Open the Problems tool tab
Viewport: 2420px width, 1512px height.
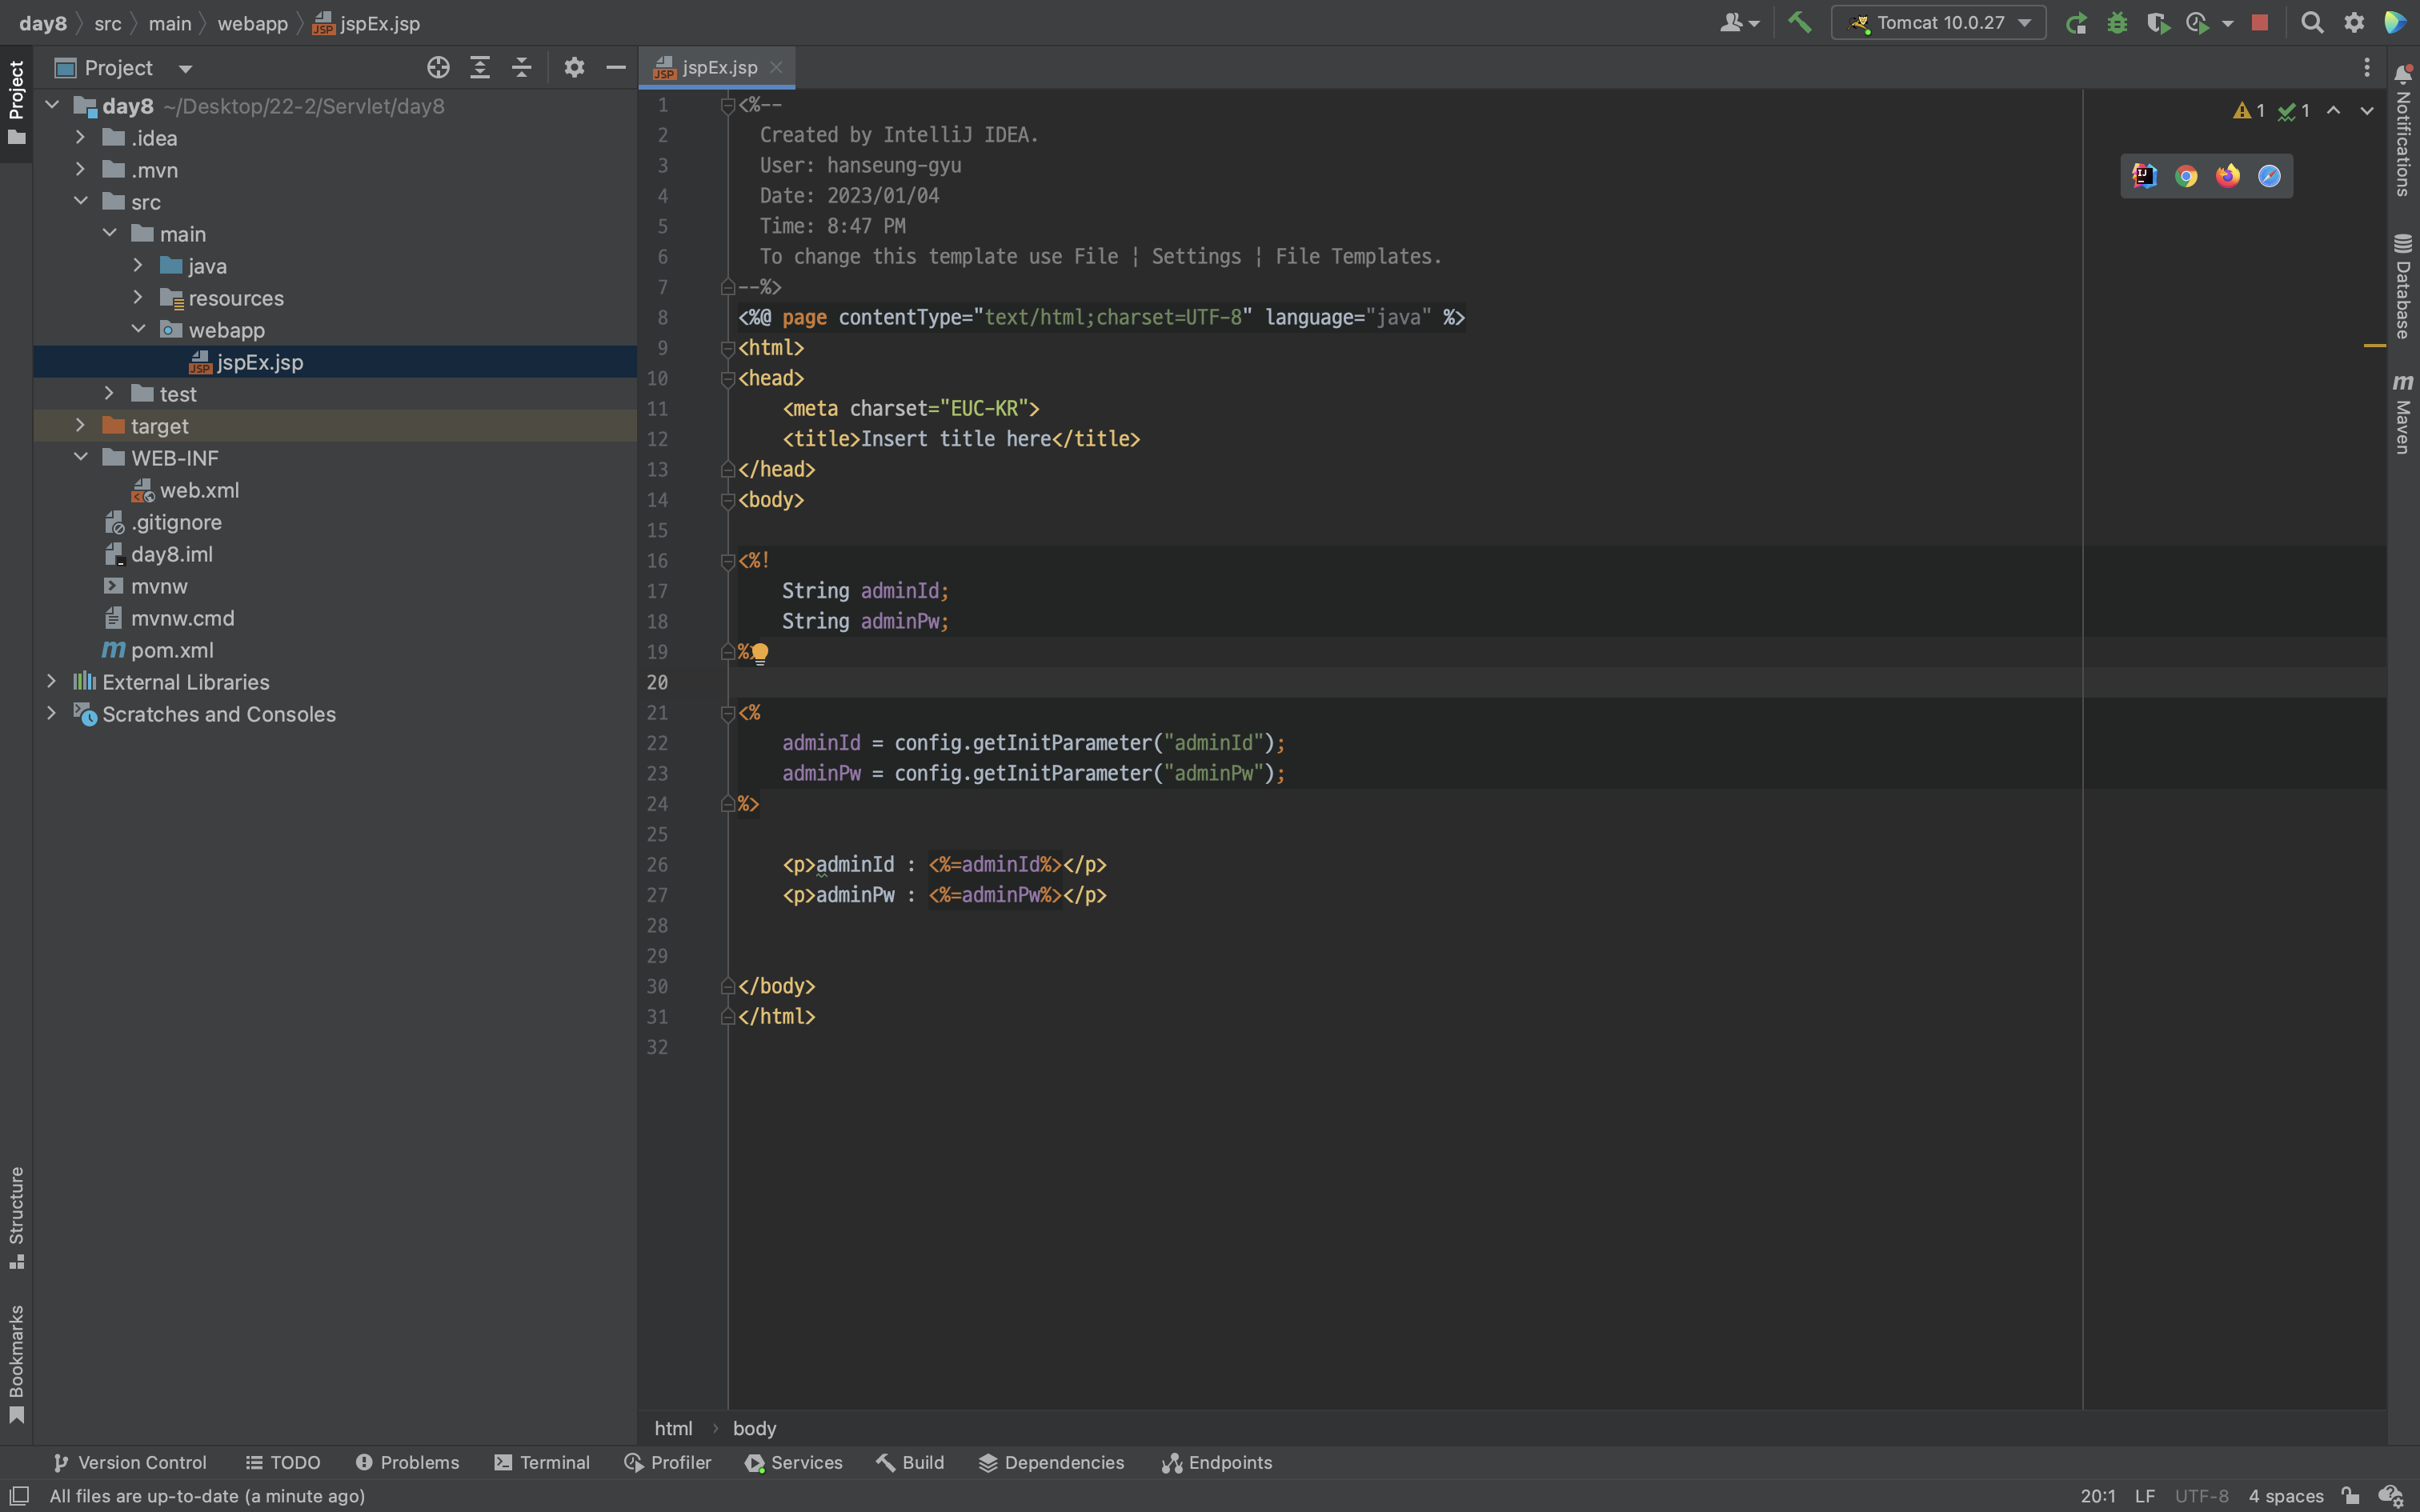(407, 1463)
